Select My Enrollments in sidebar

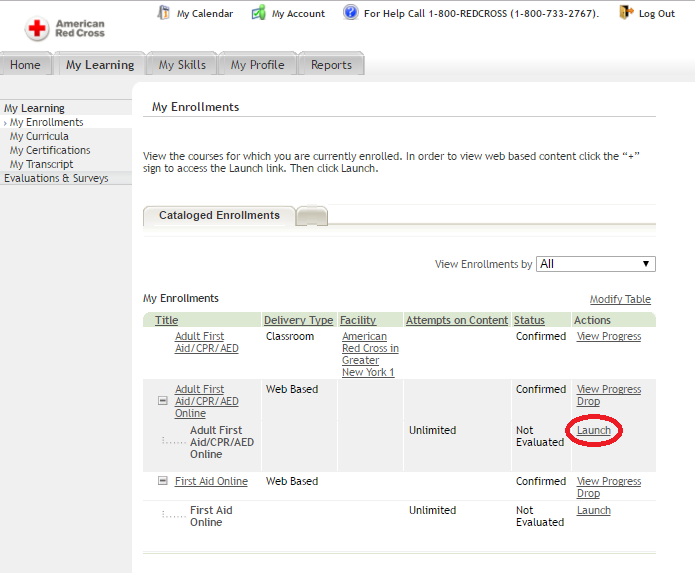tap(47, 122)
